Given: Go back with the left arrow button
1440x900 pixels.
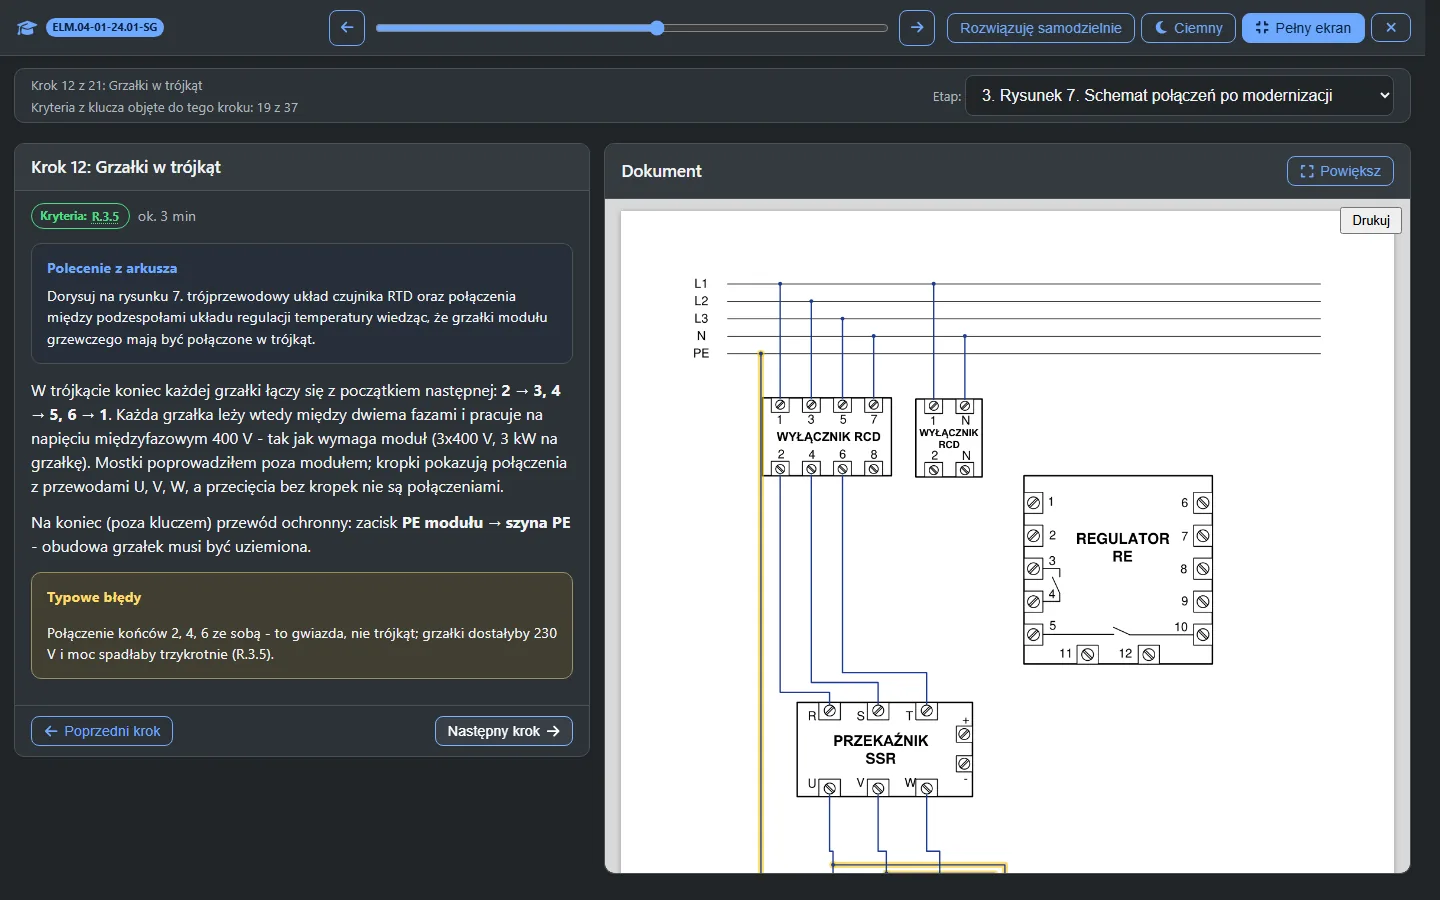Looking at the screenshot, I should tap(347, 28).
